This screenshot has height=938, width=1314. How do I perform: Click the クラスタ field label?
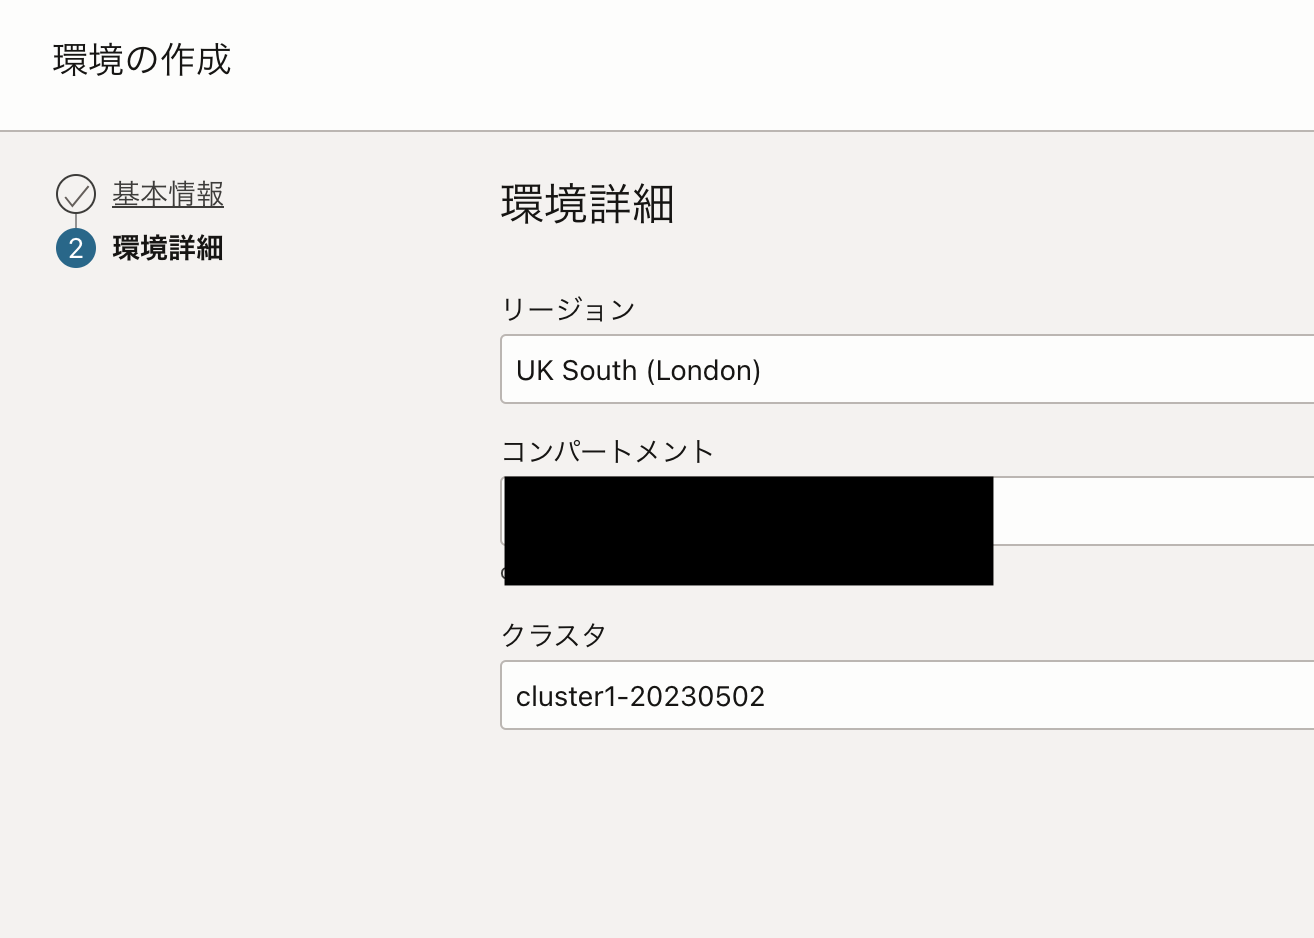click(552, 634)
